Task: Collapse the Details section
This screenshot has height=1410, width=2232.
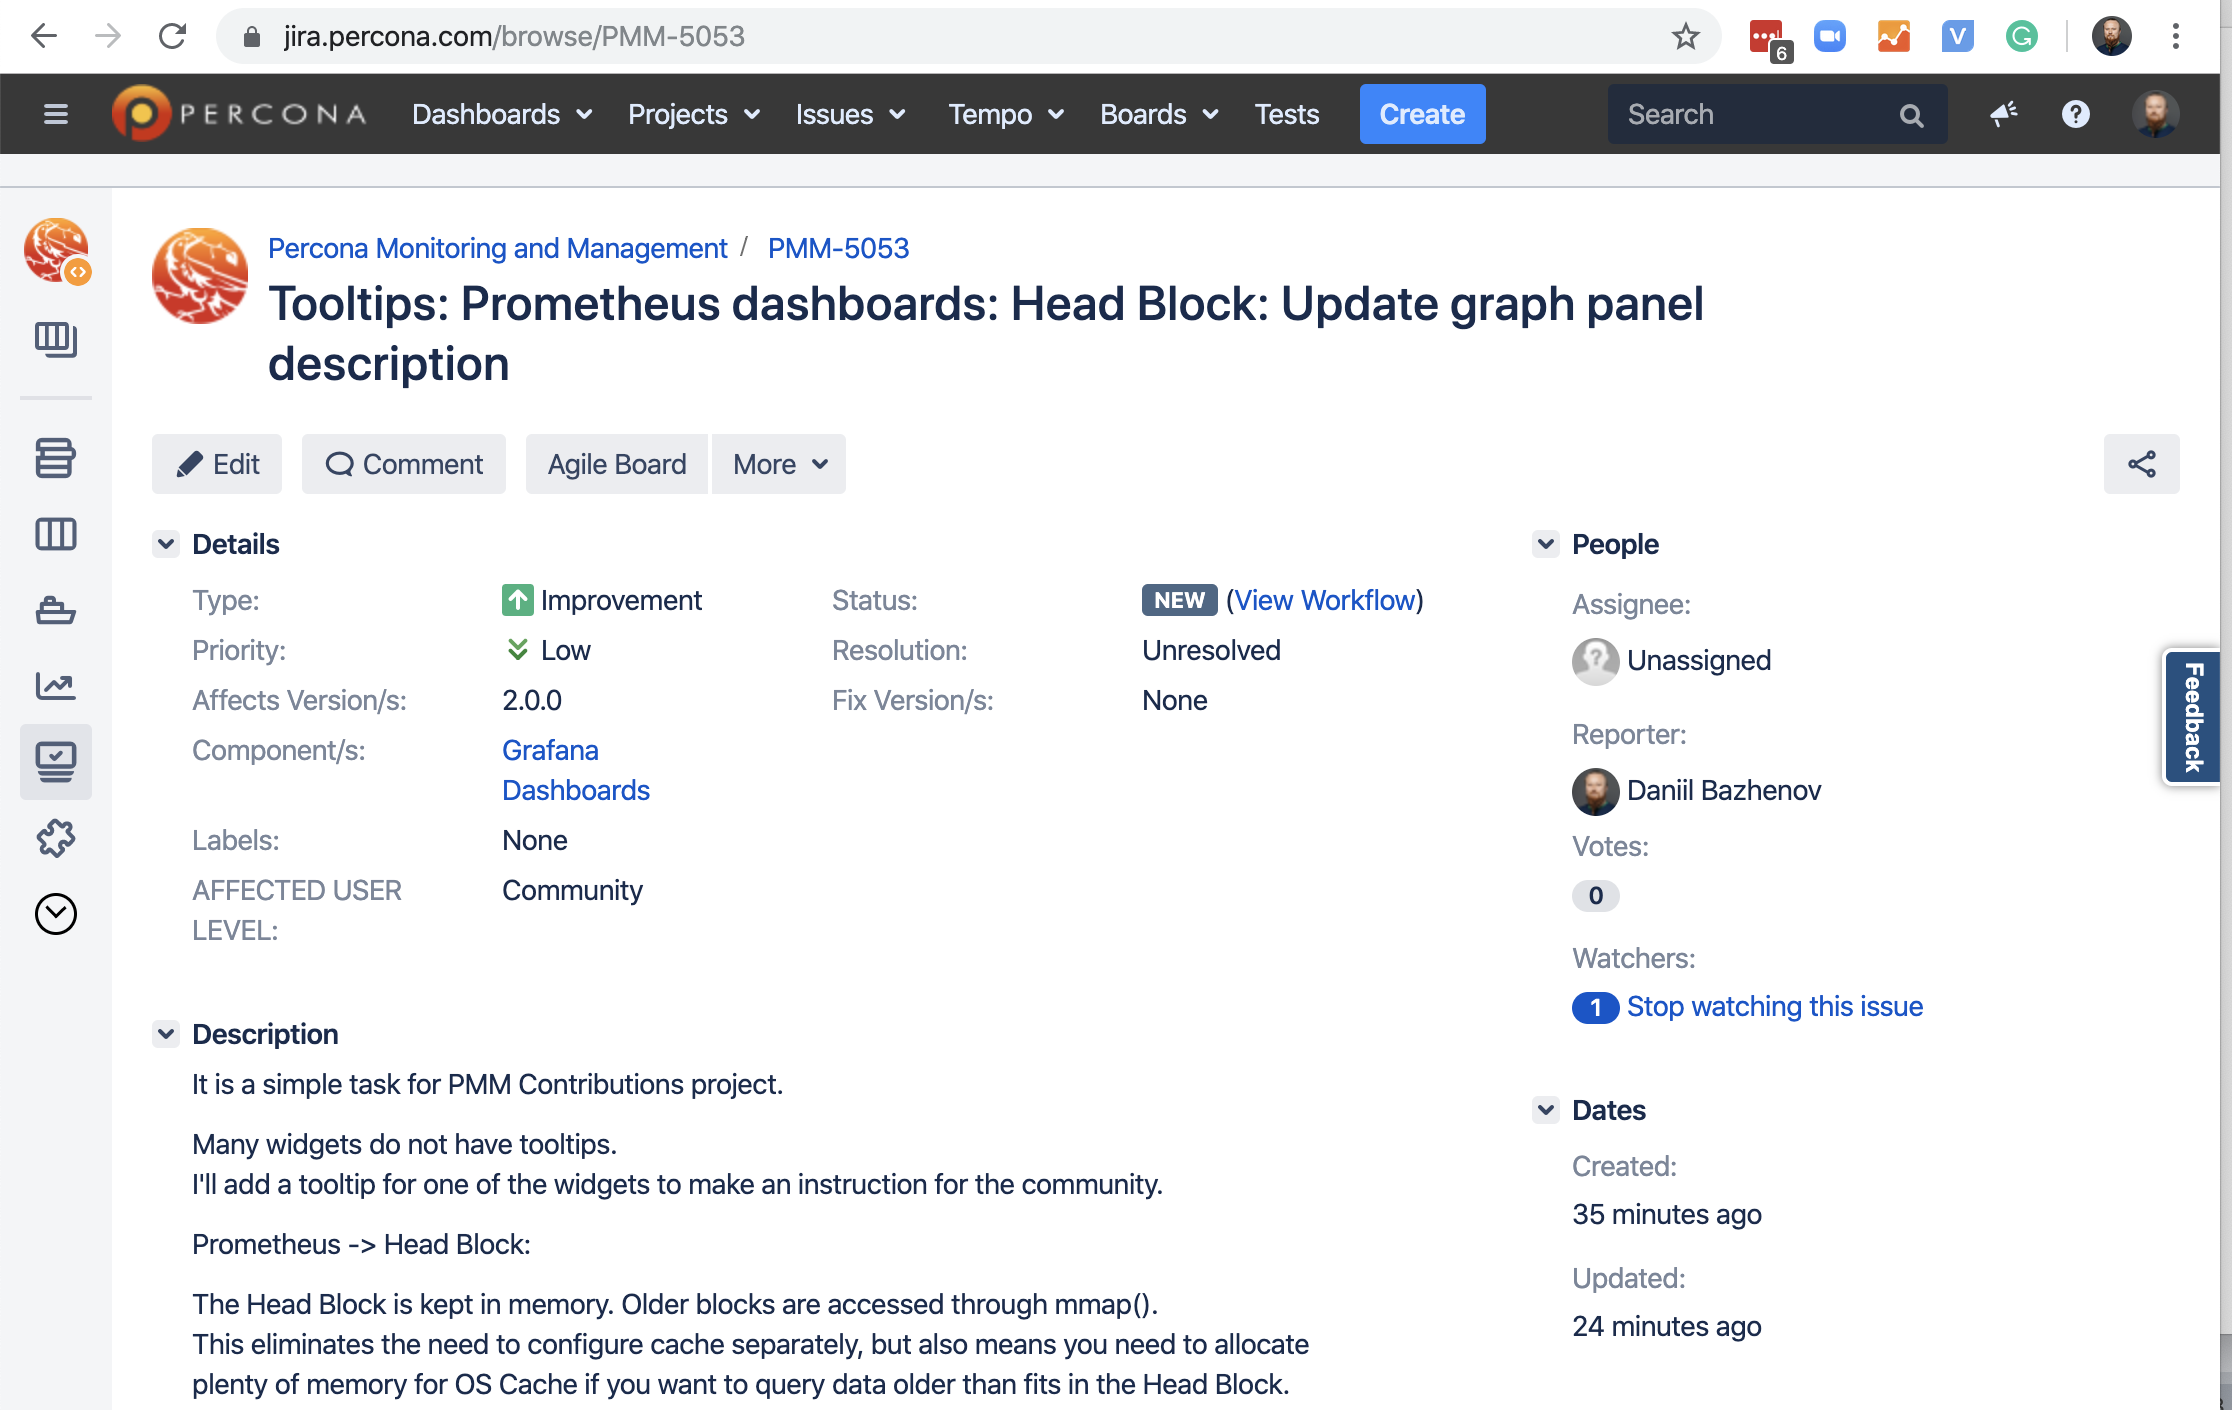Action: [x=166, y=544]
